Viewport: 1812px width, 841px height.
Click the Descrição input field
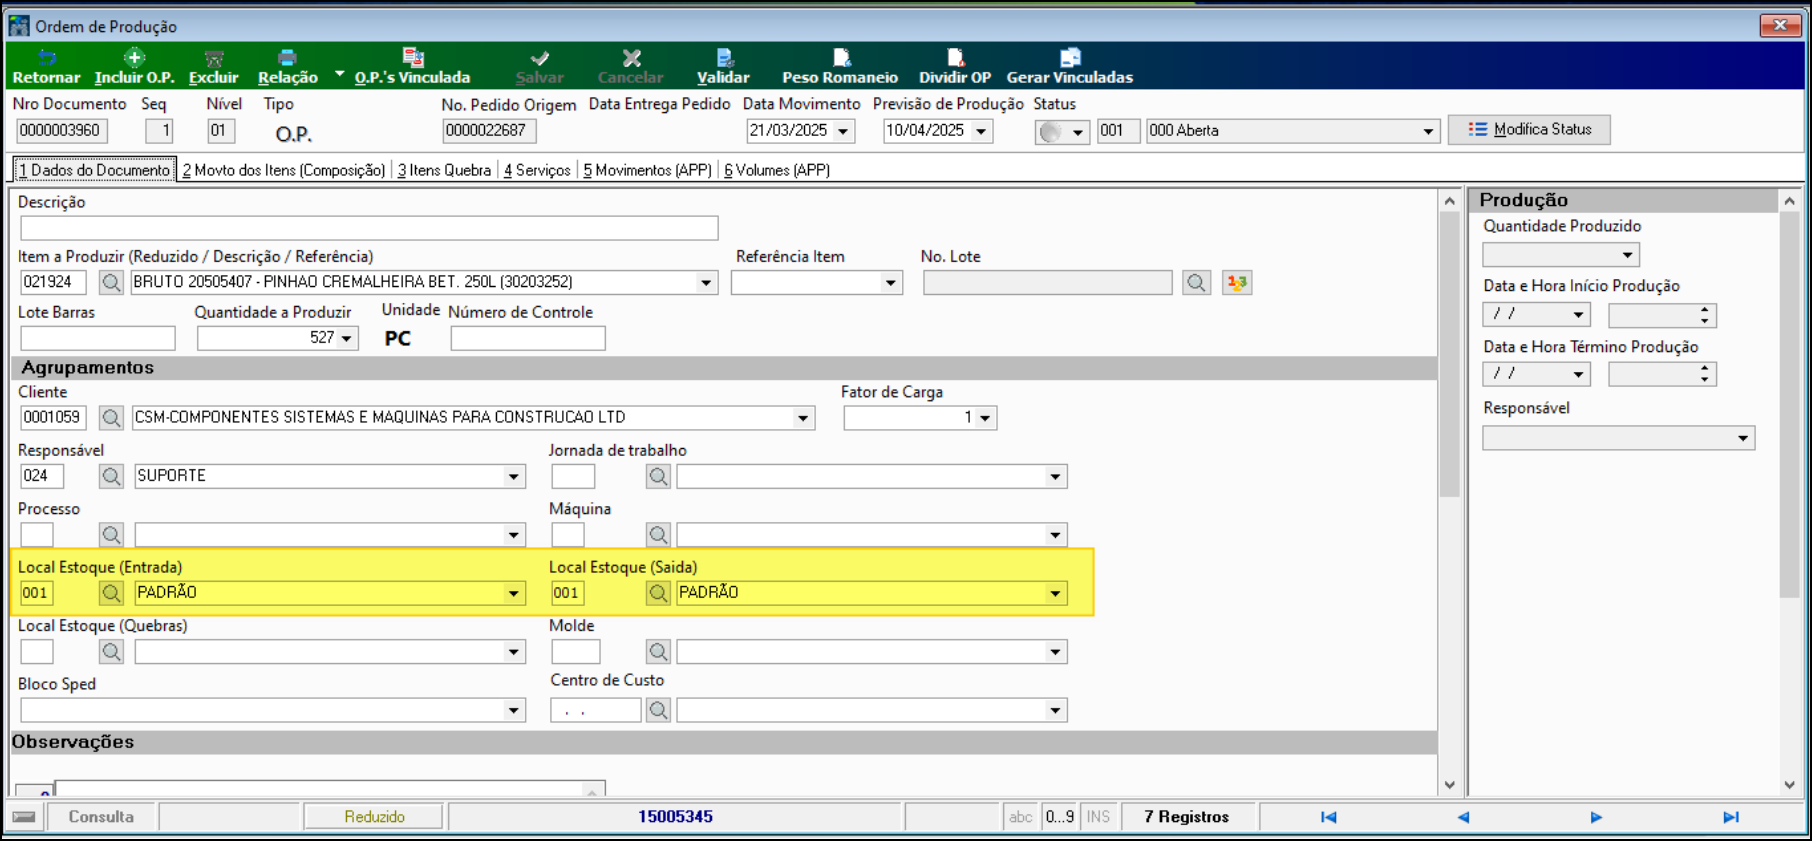pyautogui.click(x=369, y=228)
